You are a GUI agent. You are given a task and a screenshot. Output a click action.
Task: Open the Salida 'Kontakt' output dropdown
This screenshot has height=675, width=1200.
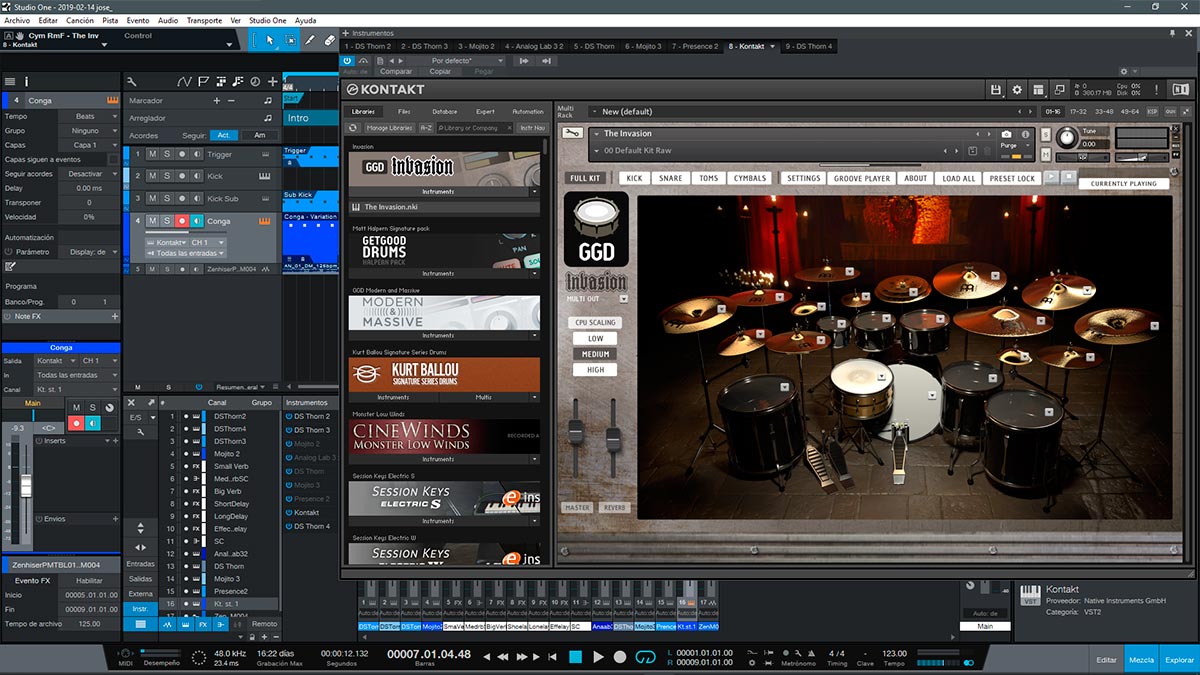(56, 360)
